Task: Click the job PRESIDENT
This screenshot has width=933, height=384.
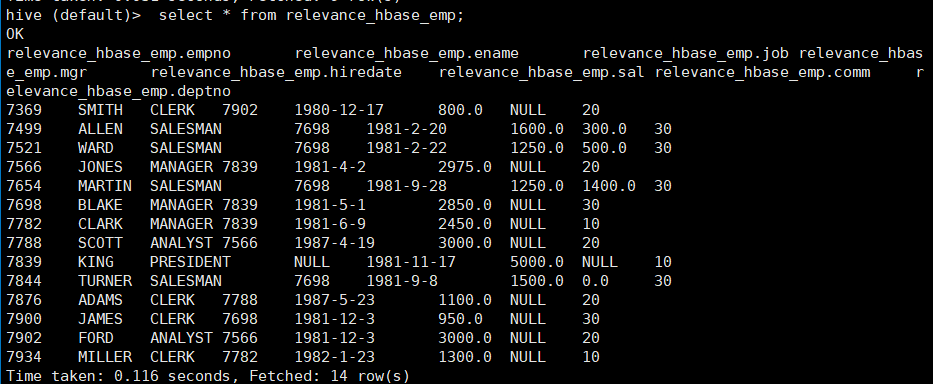Action: point(190,263)
